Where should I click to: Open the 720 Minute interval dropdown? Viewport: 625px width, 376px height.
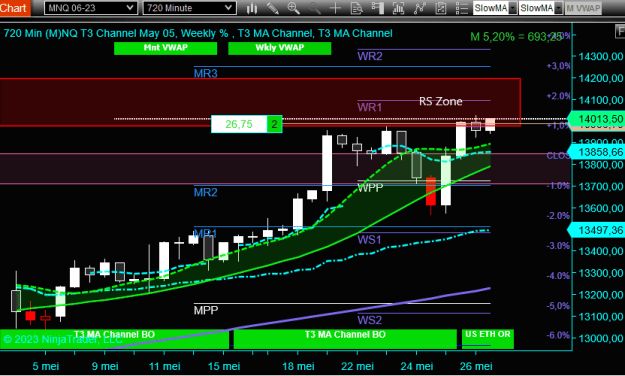[189, 8]
